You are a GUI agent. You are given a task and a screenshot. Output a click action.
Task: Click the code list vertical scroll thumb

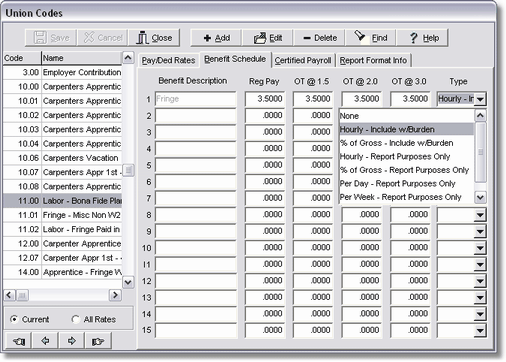click(x=128, y=171)
